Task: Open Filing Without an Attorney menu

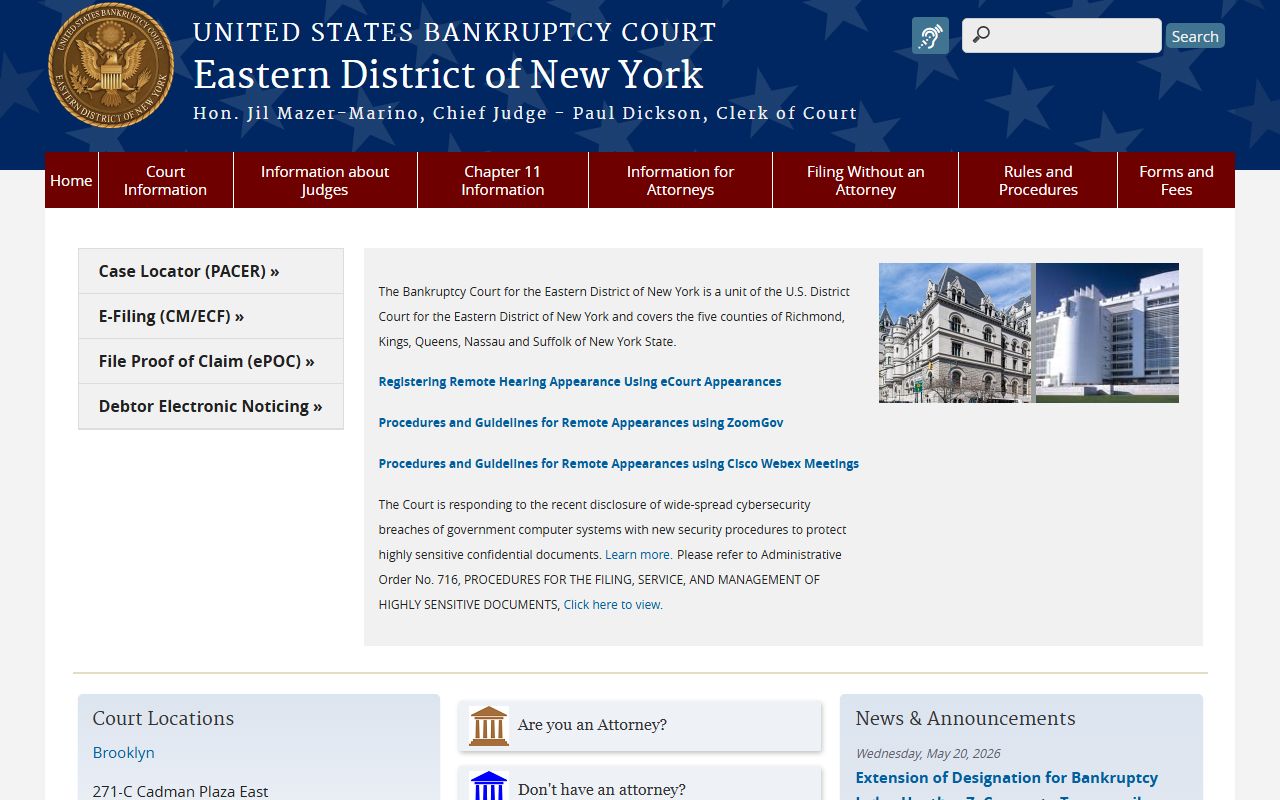Action: [865, 180]
